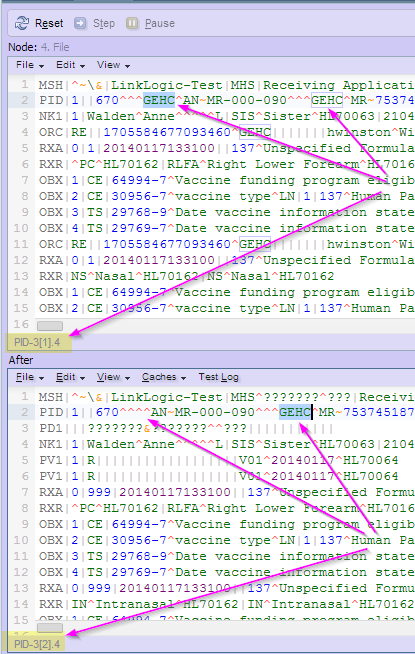415x654 pixels.
Task: Click highlighted GEHC in top PID line
Action: (159, 101)
